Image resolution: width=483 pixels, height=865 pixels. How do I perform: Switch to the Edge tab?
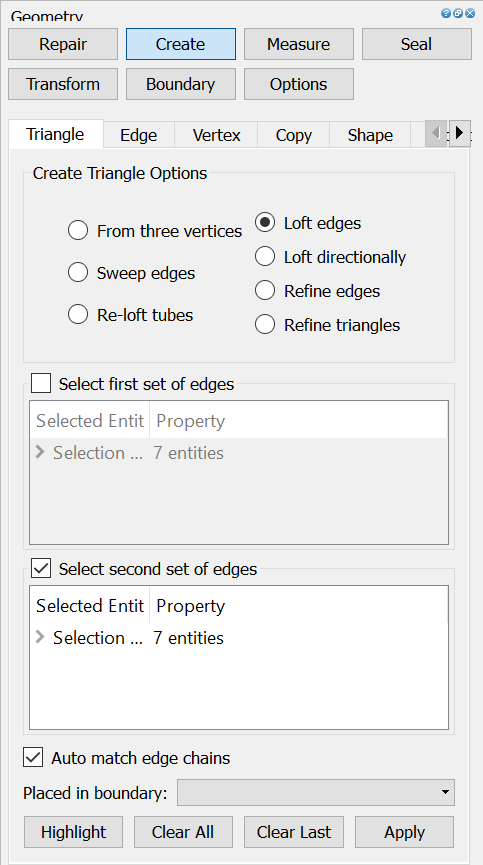click(x=139, y=135)
